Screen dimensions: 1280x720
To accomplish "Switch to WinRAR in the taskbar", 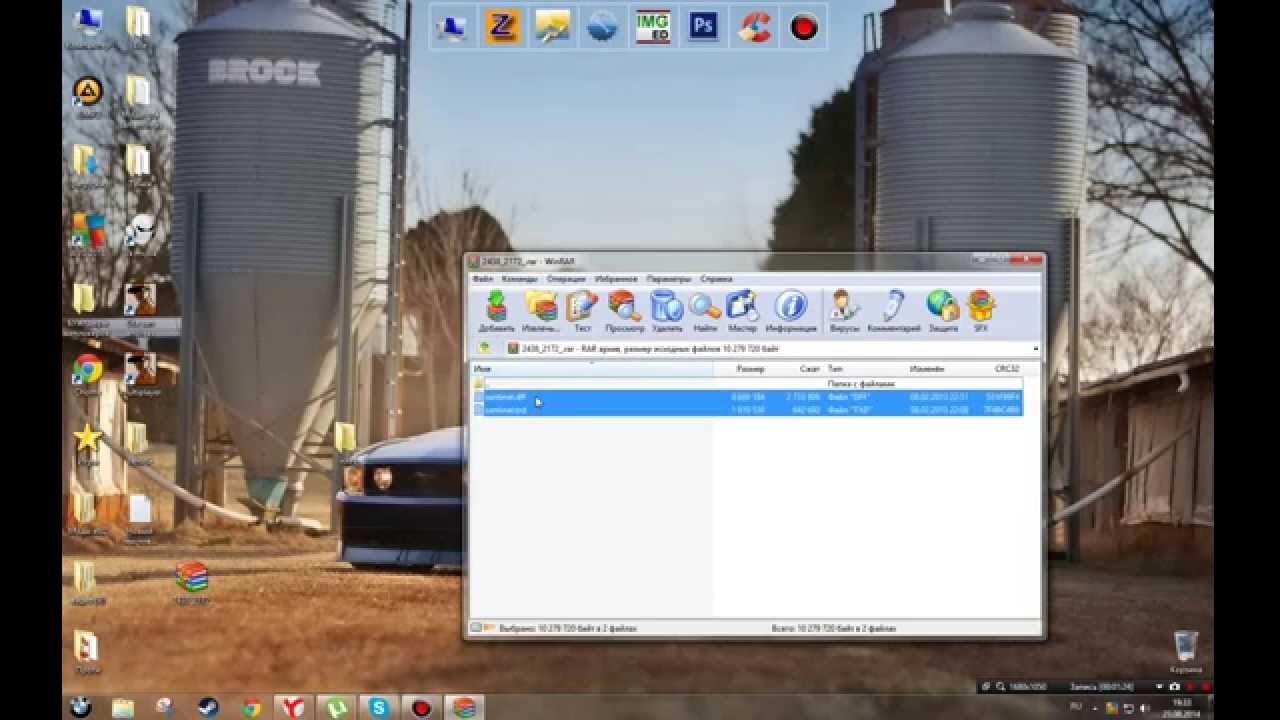I will point(462,707).
